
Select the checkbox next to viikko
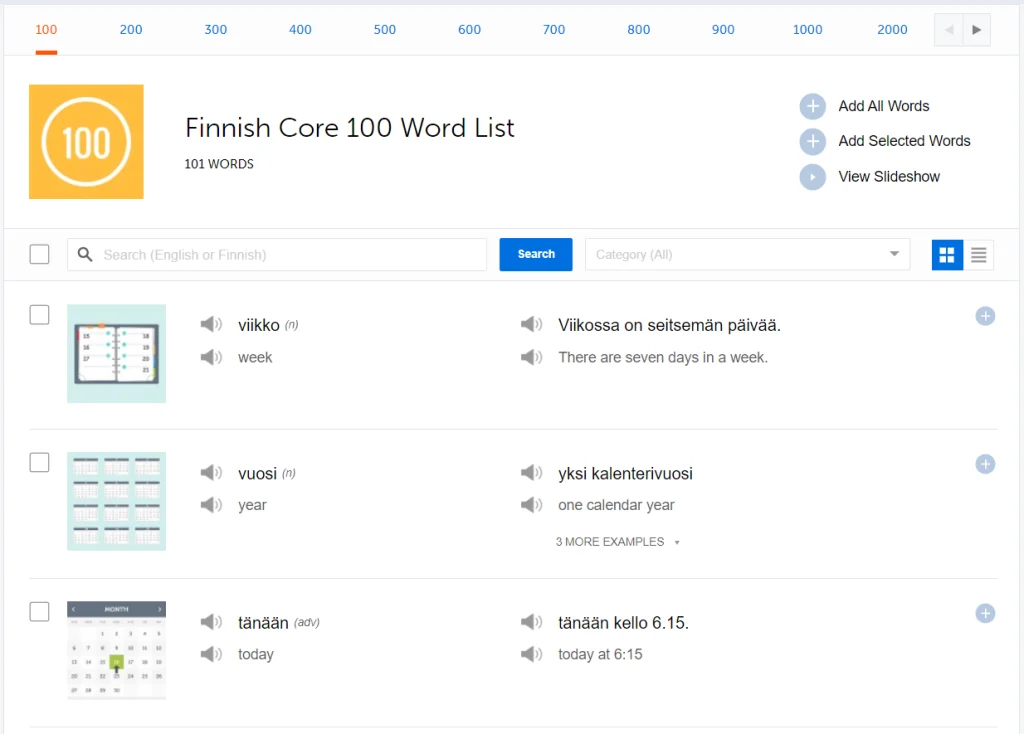(x=39, y=314)
